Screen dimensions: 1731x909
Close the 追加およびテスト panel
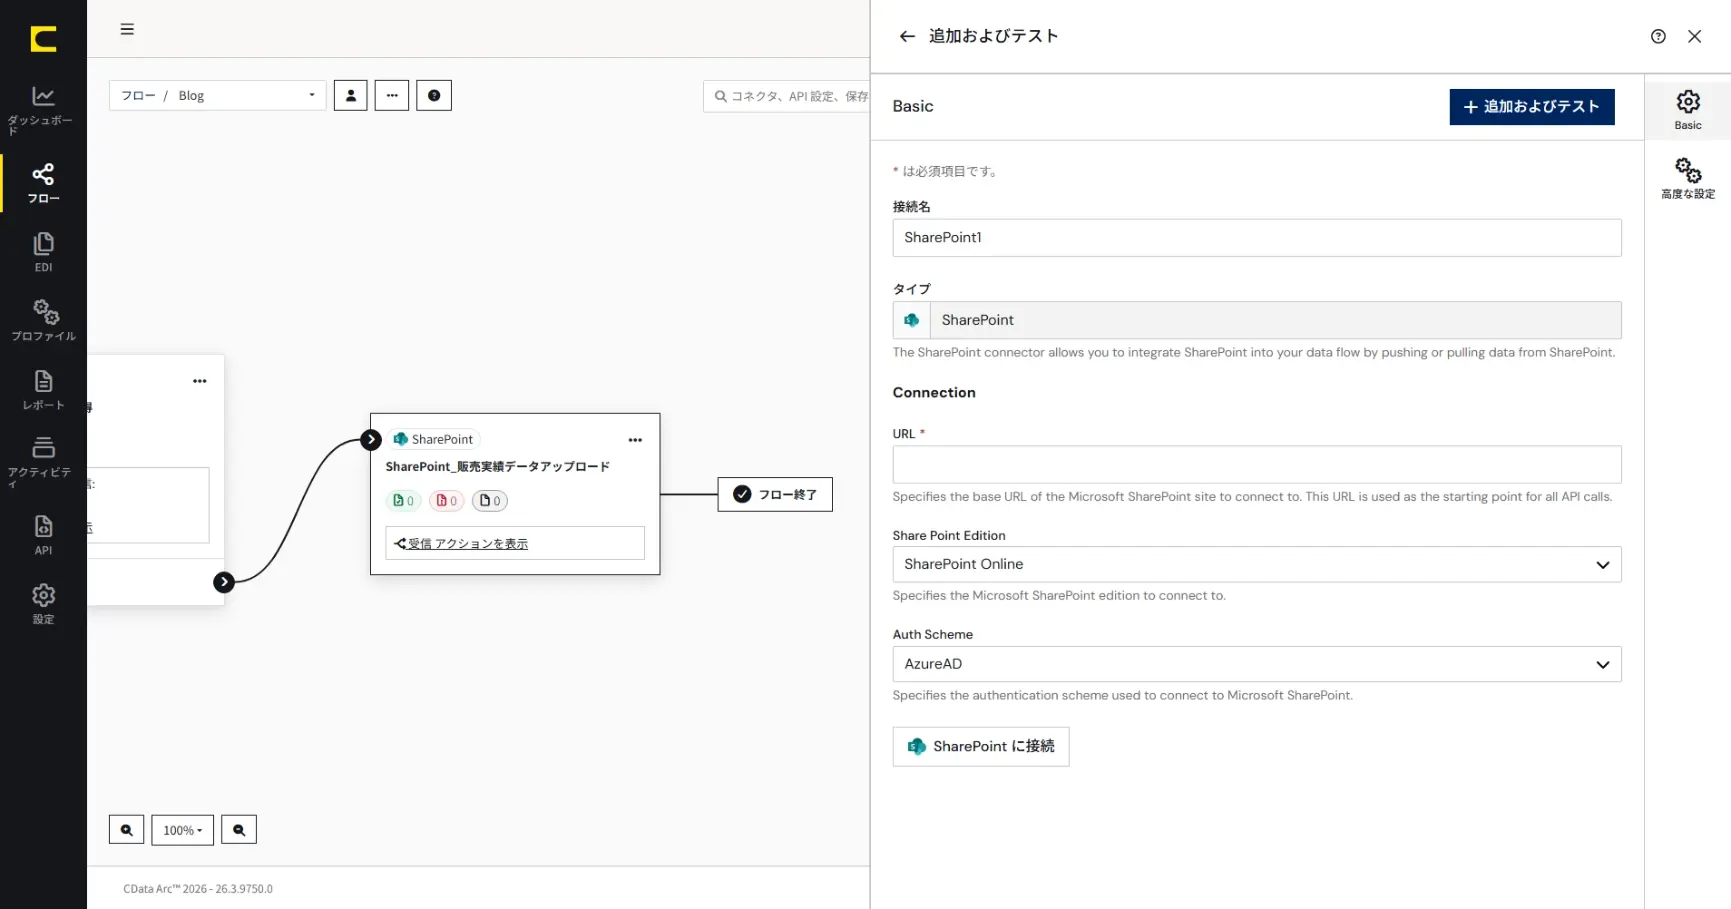click(1694, 36)
